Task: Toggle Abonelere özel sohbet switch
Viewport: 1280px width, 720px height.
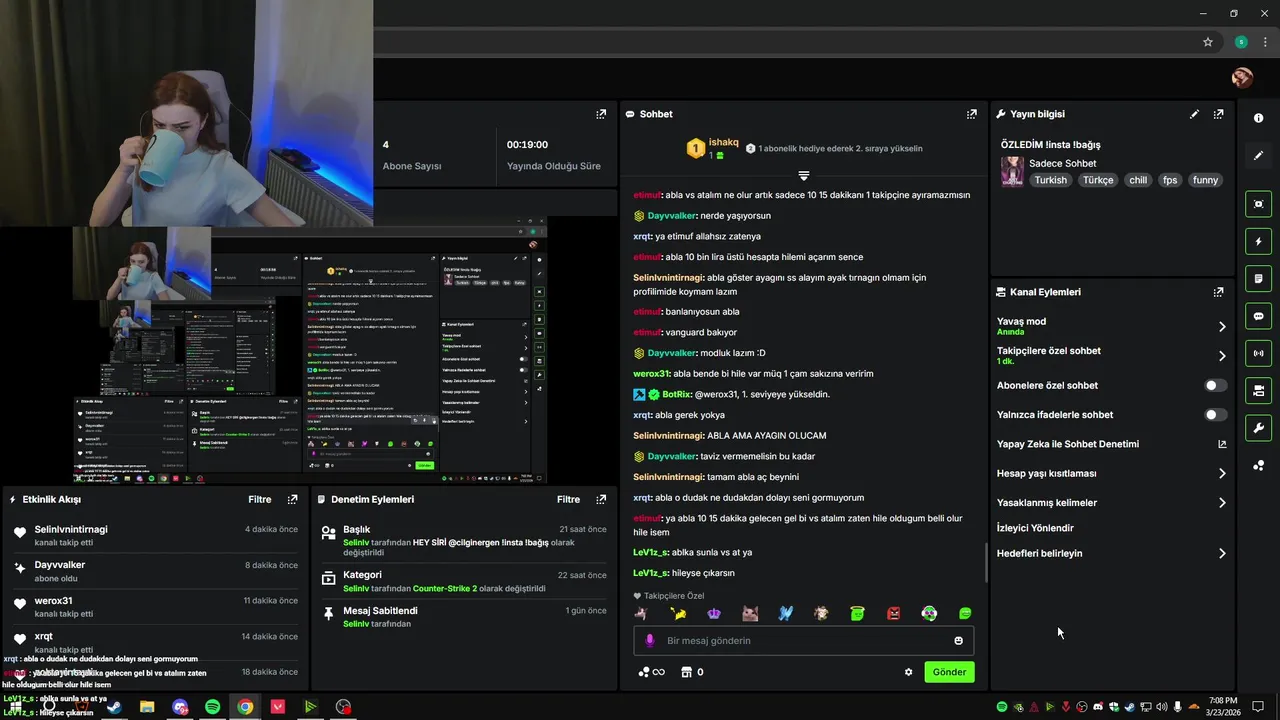Action: point(1215,385)
